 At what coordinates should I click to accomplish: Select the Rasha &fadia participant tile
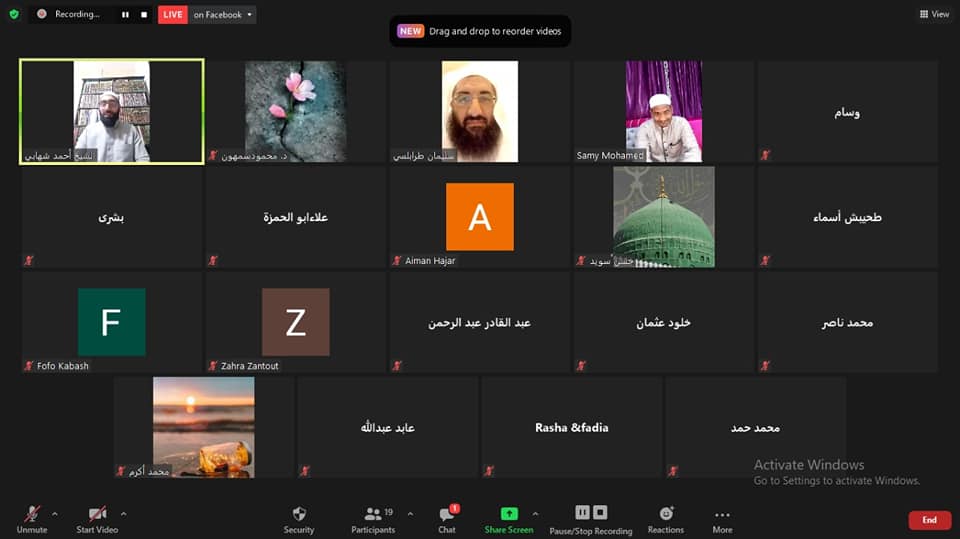coord(572,428)
